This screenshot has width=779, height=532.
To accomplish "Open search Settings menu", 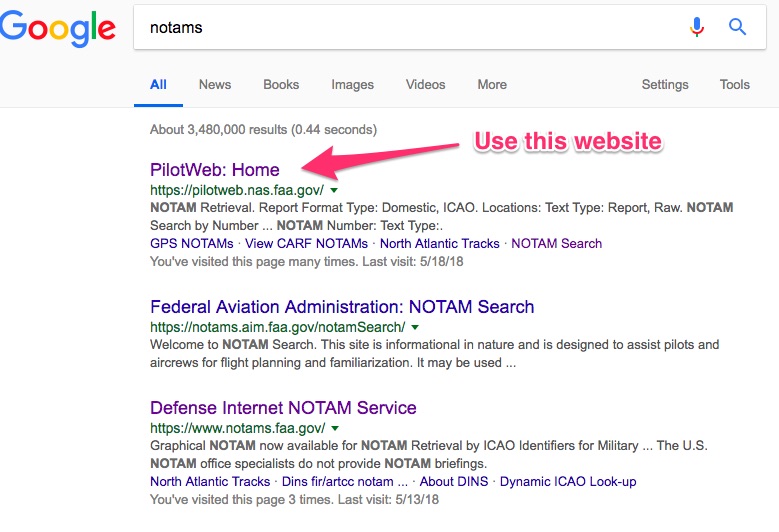I will pos(665,85).
